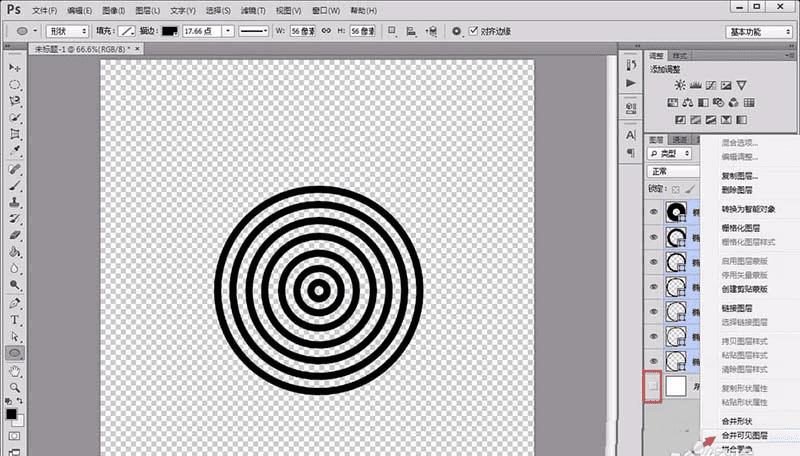800x456 pixels.
Task: Show the hidden white background layer
Action: point(653,386)
